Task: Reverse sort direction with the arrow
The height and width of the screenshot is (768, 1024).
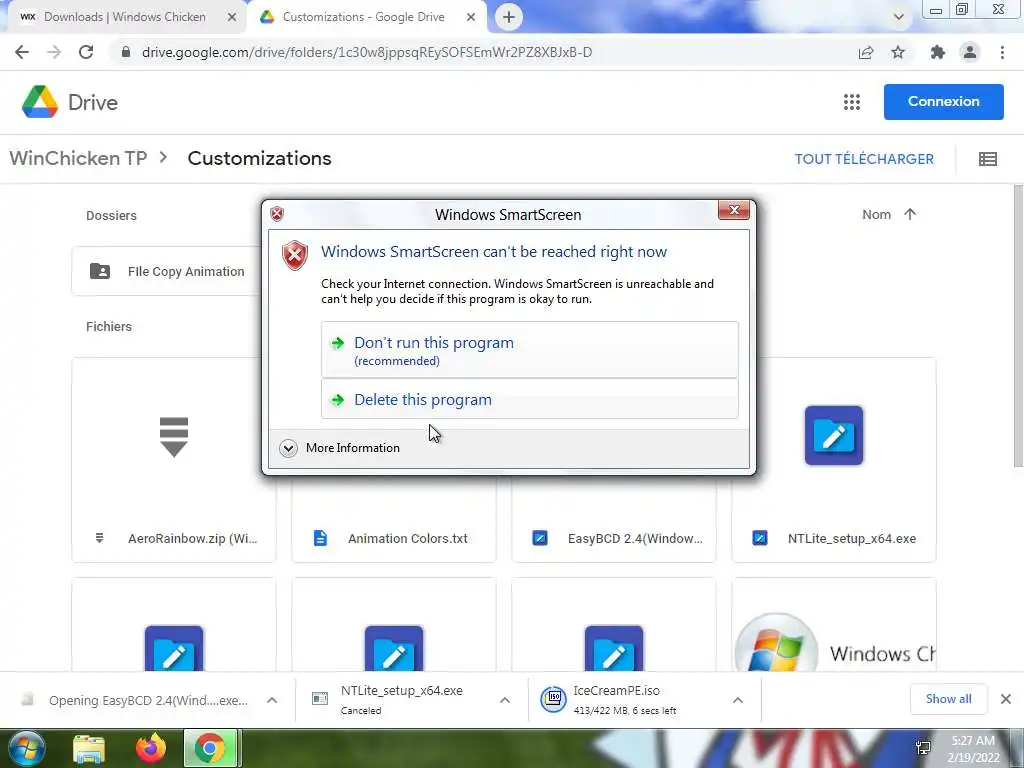Action: pos(910,214)
